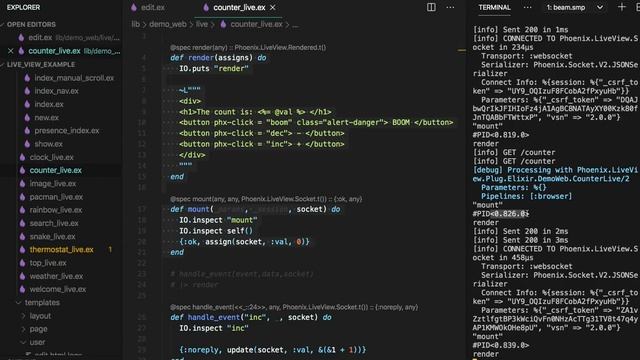Open show.ex file

48,144
